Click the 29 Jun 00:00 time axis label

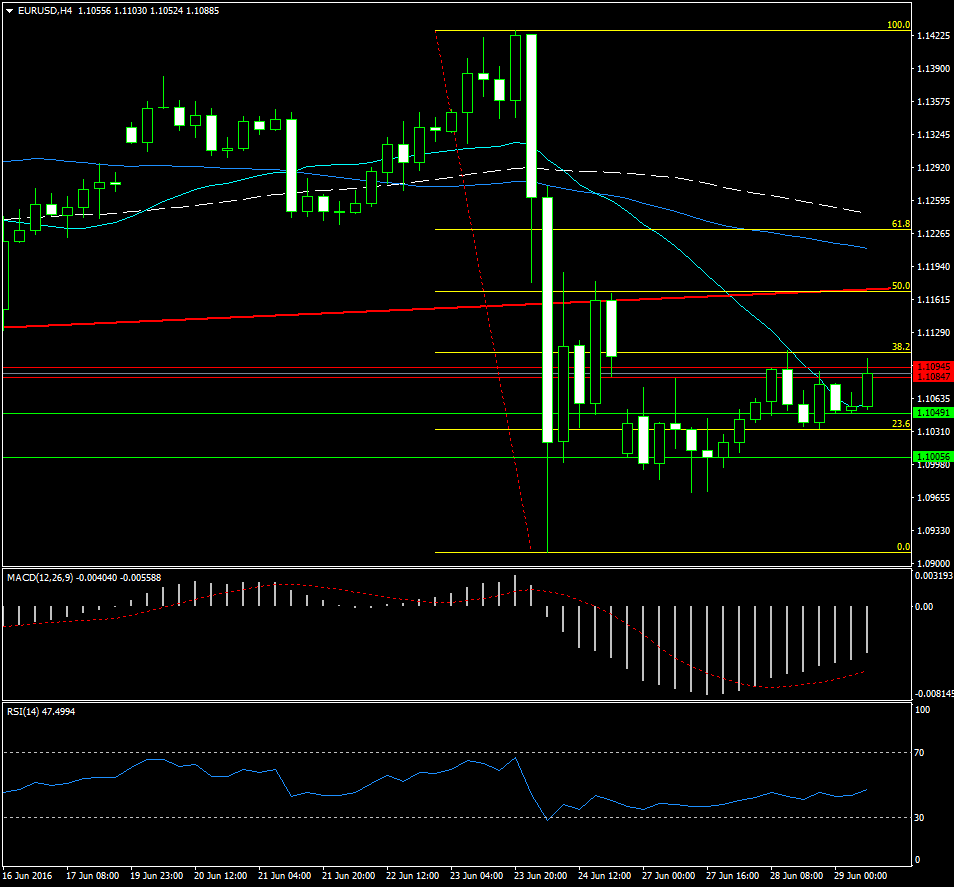(859, 876)
